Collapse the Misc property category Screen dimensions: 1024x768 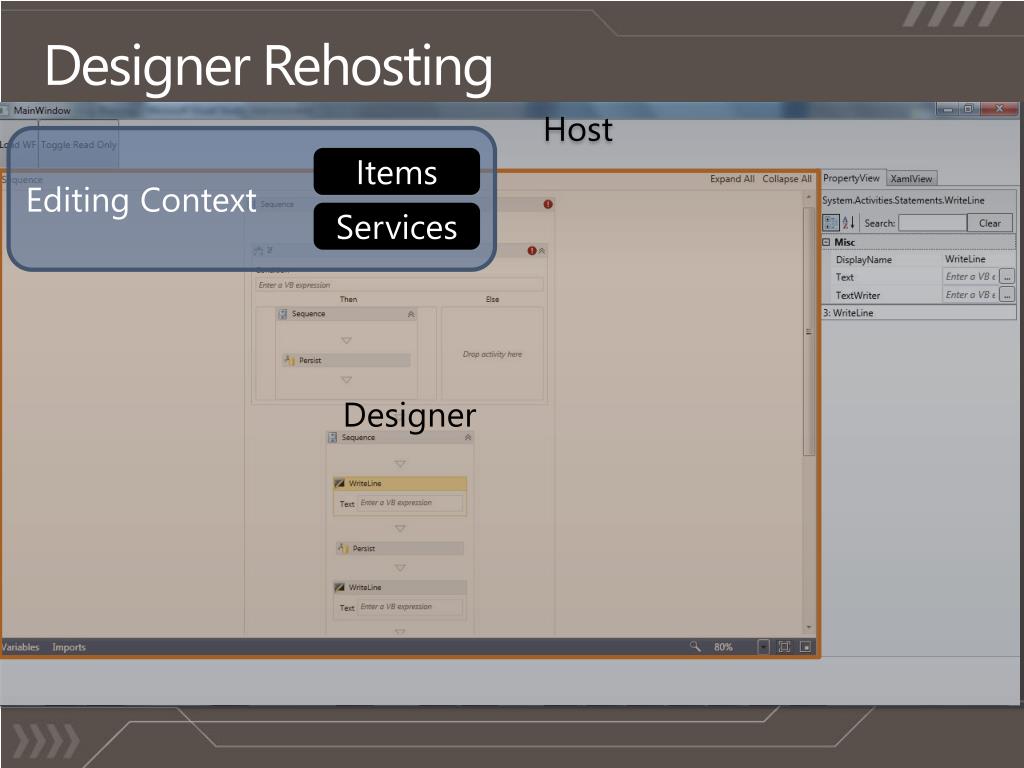tap(826, 242)
